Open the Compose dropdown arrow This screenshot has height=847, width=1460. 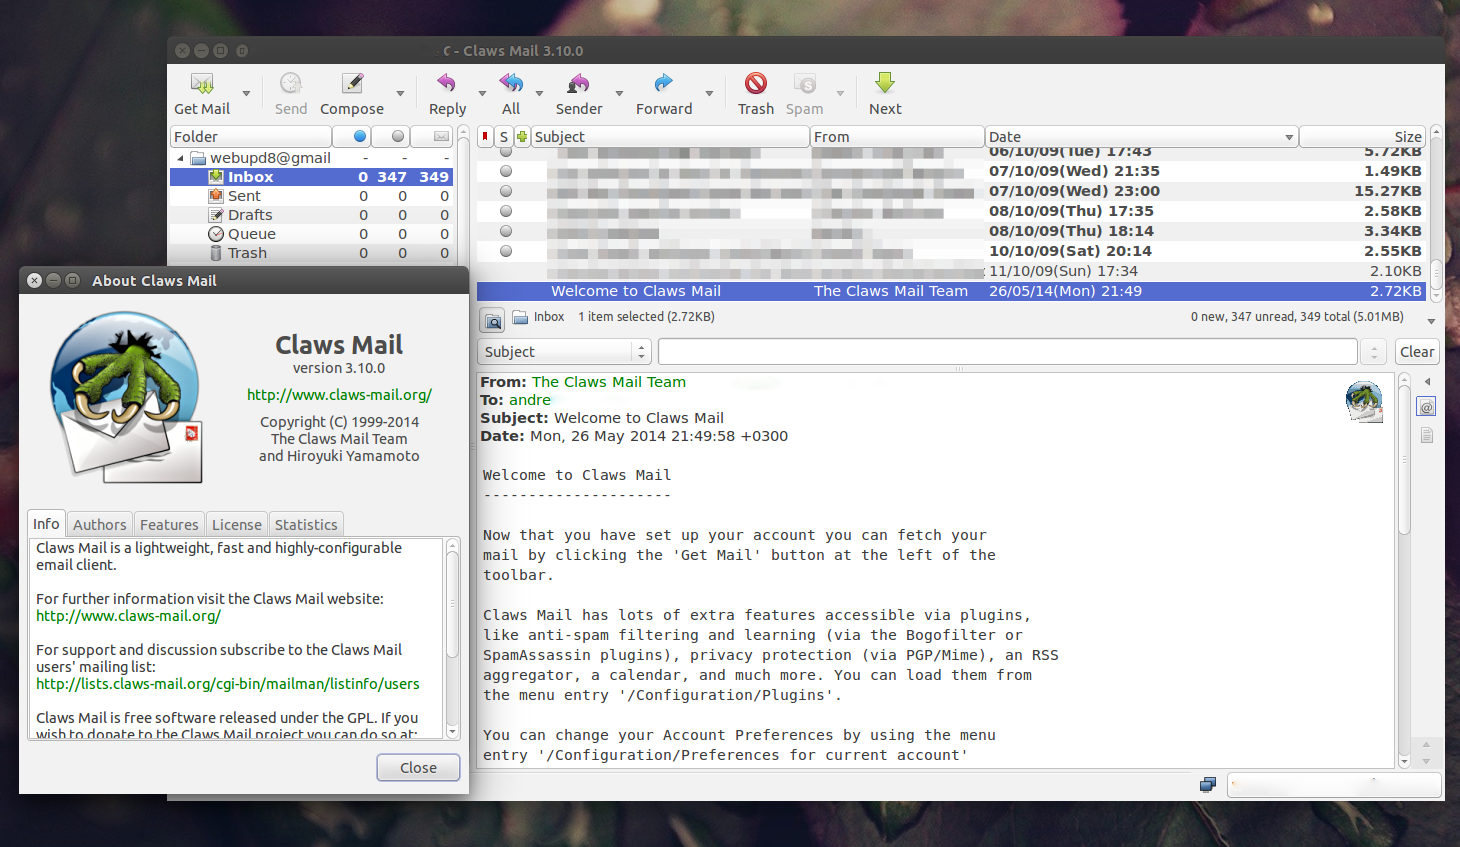click(400, 94)
